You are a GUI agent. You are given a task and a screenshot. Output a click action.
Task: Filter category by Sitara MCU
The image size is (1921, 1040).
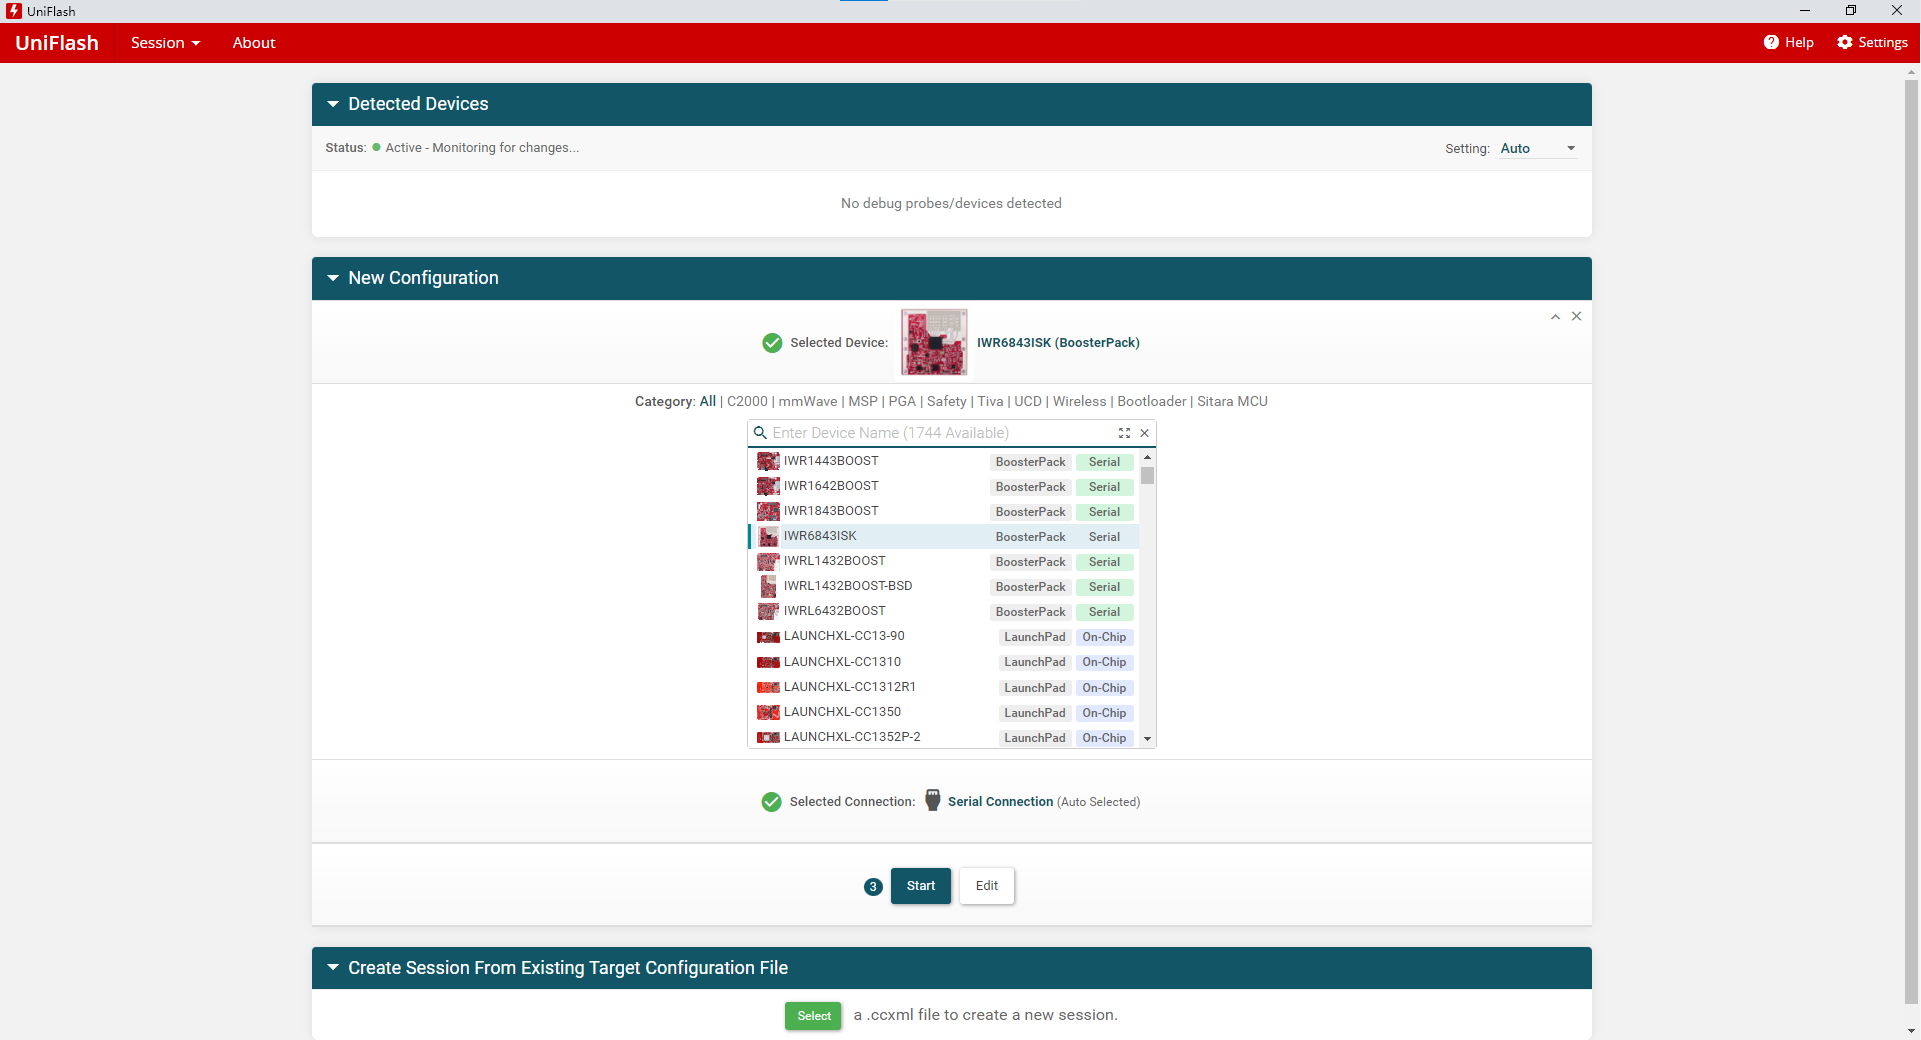[x=1232, y=401]
